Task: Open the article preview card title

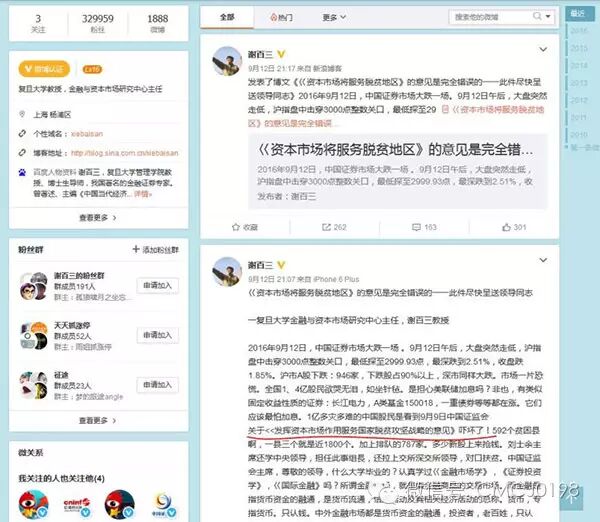Action: click(x=396, y=150)
